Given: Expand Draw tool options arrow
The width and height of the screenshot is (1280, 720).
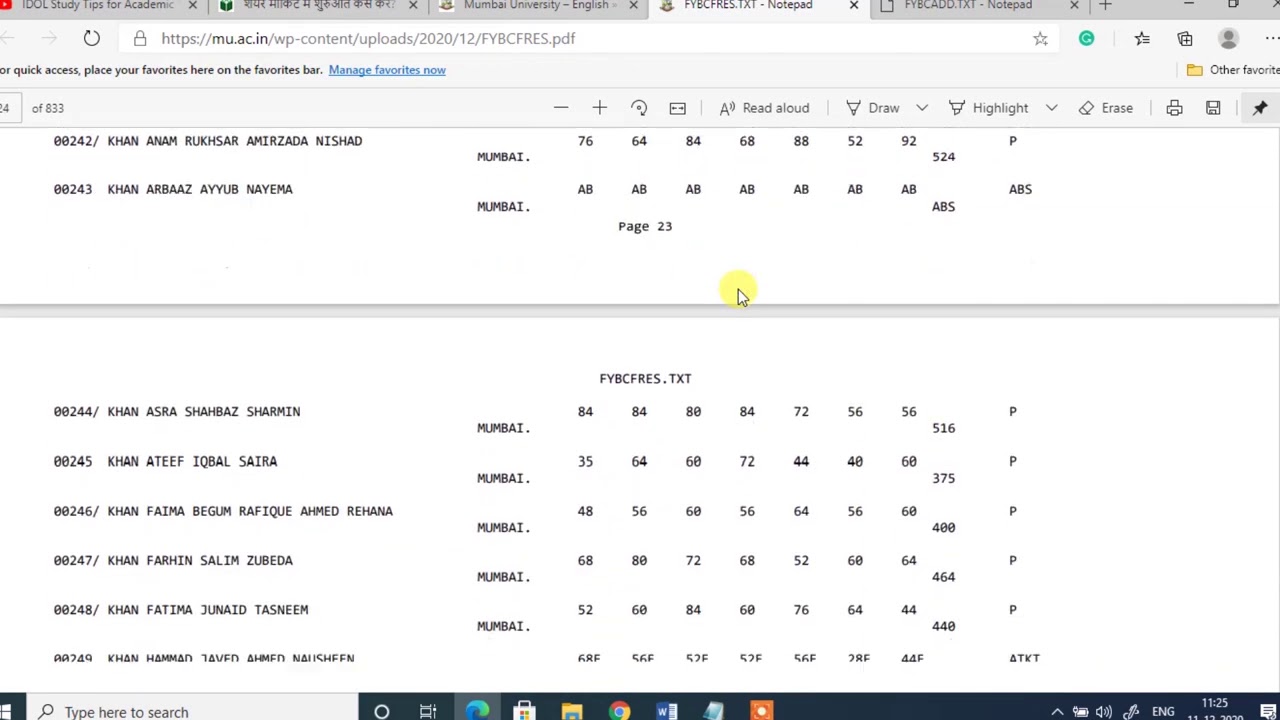Looking at the screenshot, I should tap(921, 108).
